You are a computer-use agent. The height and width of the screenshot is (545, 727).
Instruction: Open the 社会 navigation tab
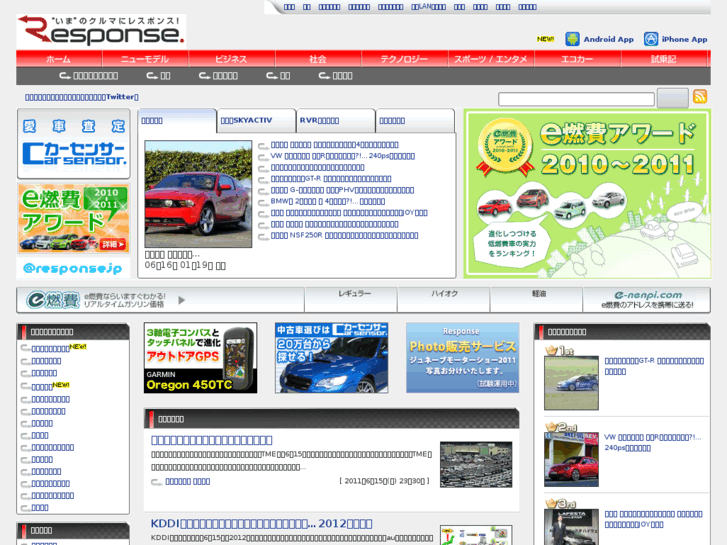318,59
